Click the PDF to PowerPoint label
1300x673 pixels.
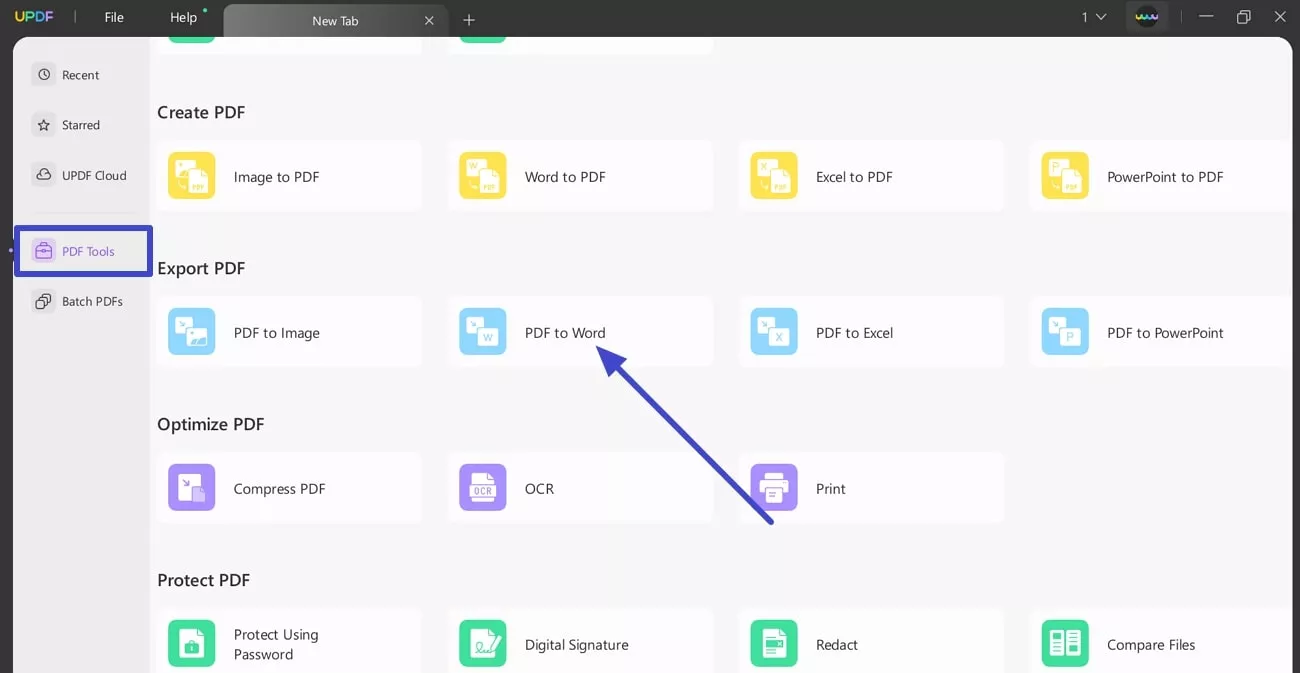tap(1165, 333)
